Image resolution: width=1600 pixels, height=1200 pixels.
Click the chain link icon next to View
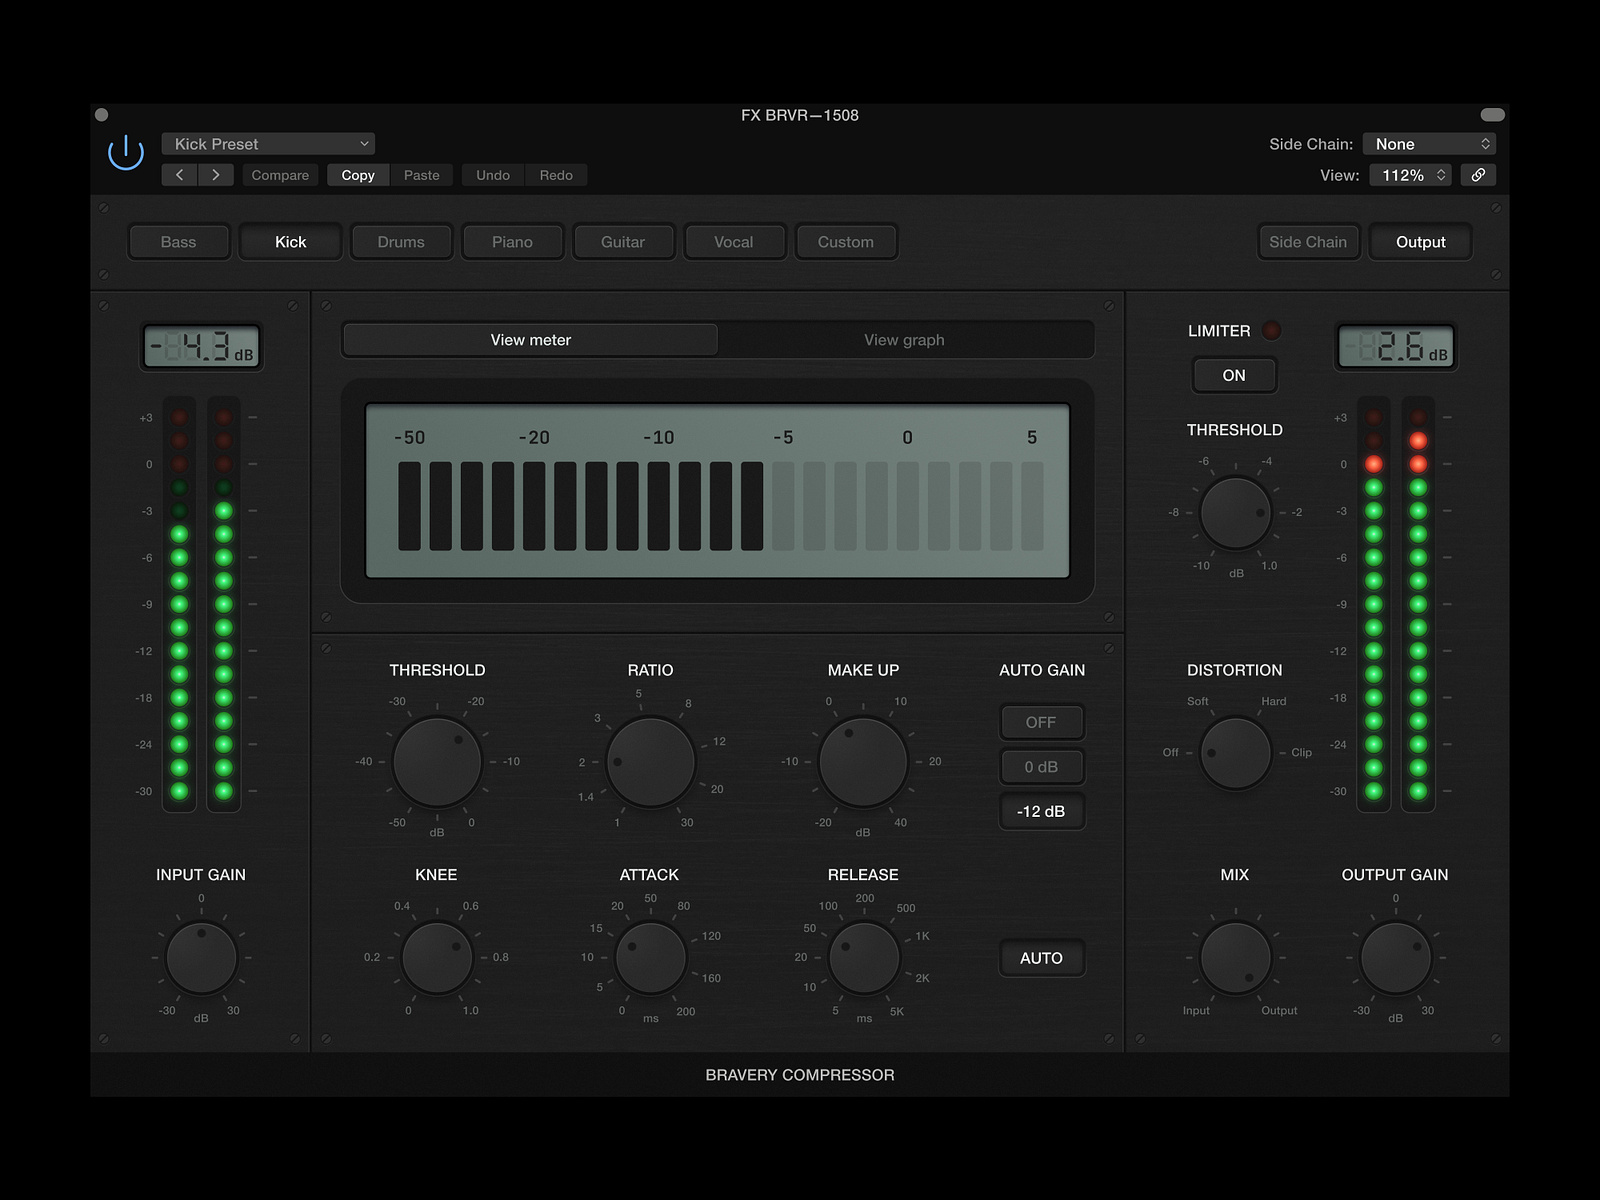(1478, 175)
